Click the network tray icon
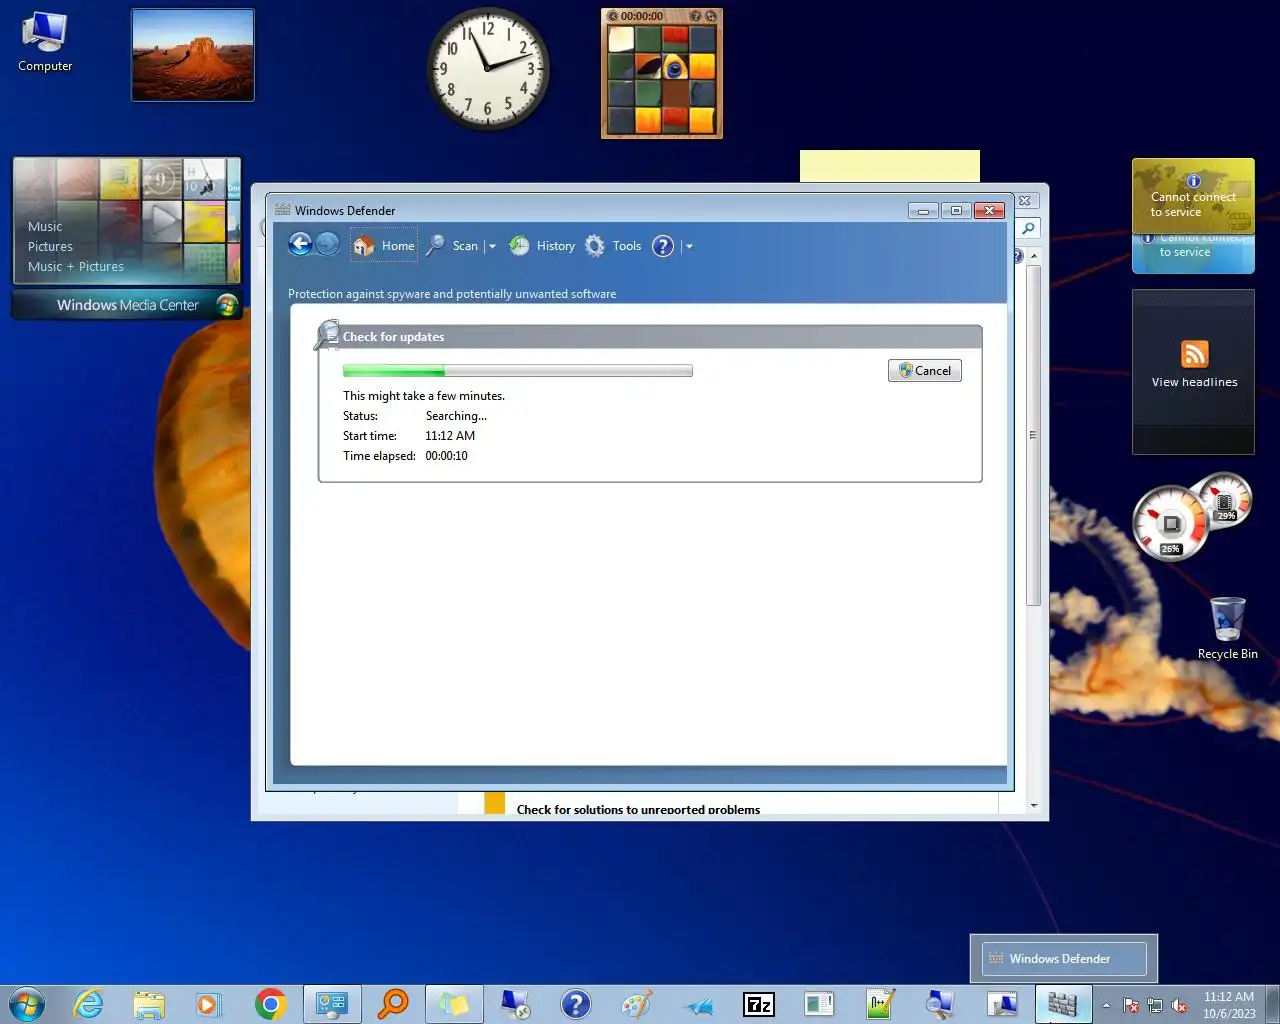This screenshot has width=1280, height=1024. pos(1155,1005)
